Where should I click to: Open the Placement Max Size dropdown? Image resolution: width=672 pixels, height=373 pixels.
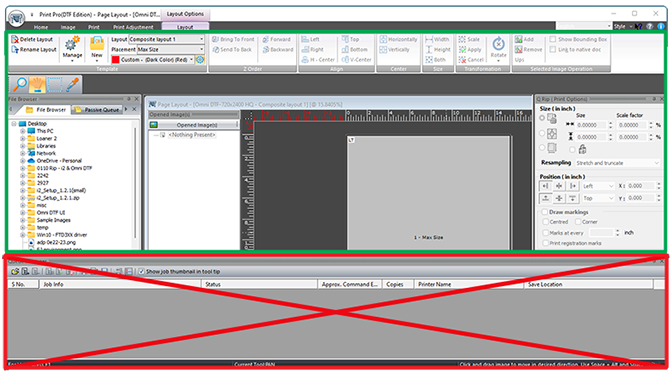coord(171,49)
